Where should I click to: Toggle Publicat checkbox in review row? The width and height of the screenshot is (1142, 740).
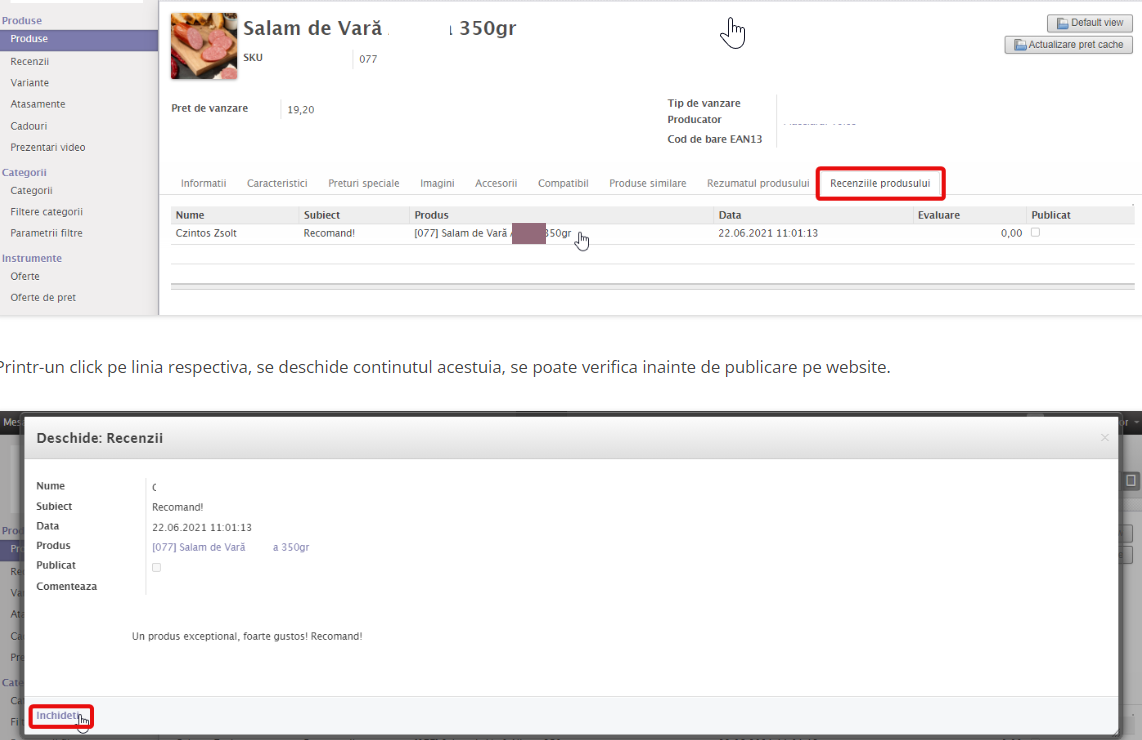[1035, 232]
